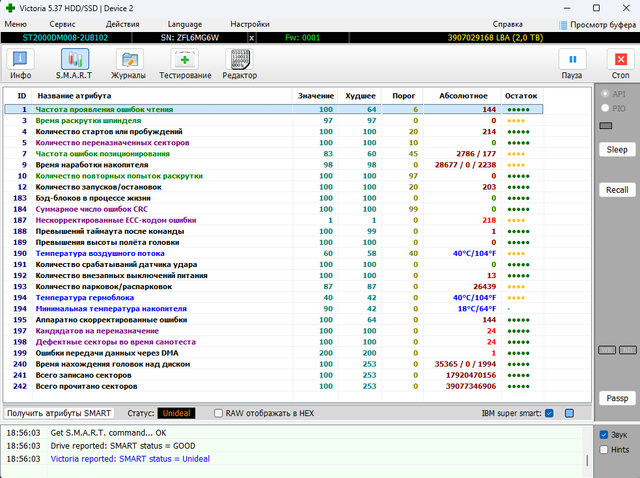
Task: Uncheck the IBM super smart checkbox
Action: click(549, 414)
